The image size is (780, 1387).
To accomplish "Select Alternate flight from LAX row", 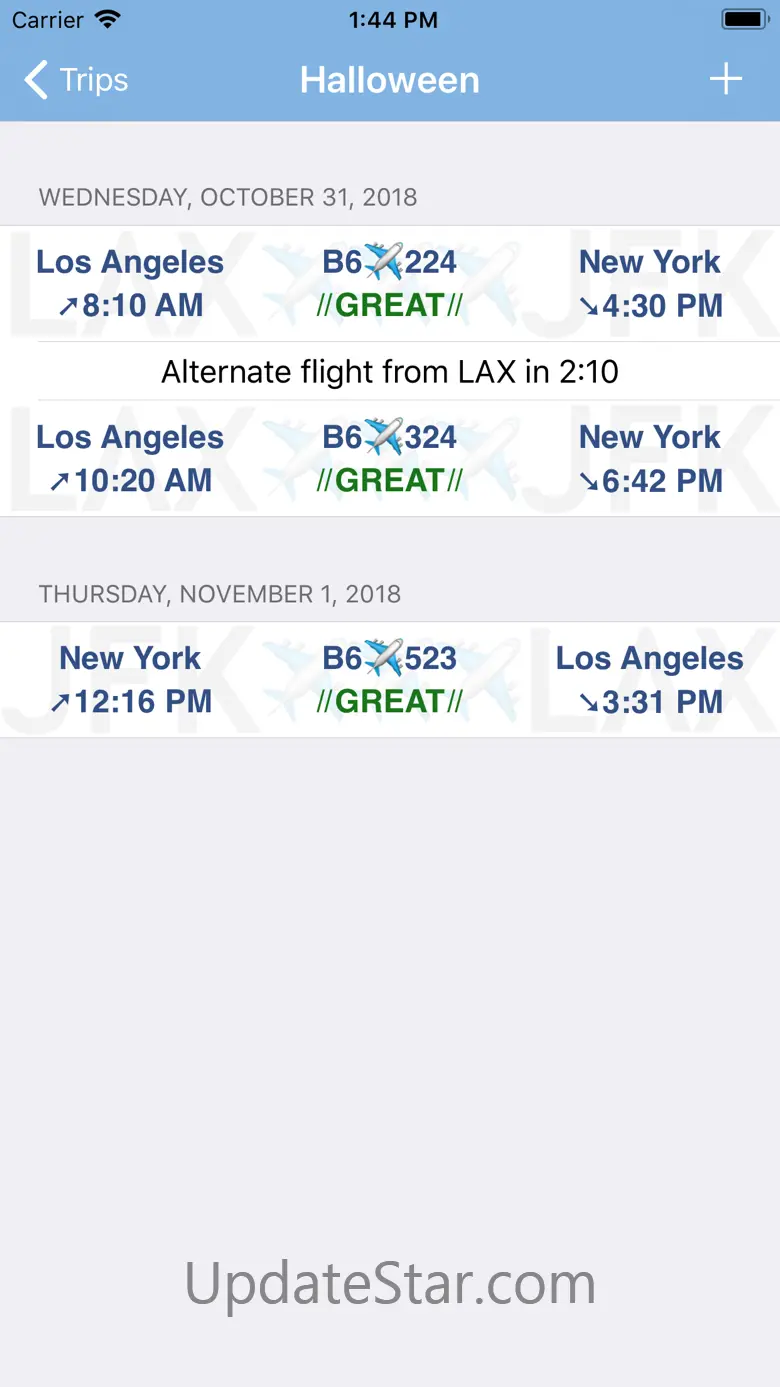I will (x=390, y=372).
